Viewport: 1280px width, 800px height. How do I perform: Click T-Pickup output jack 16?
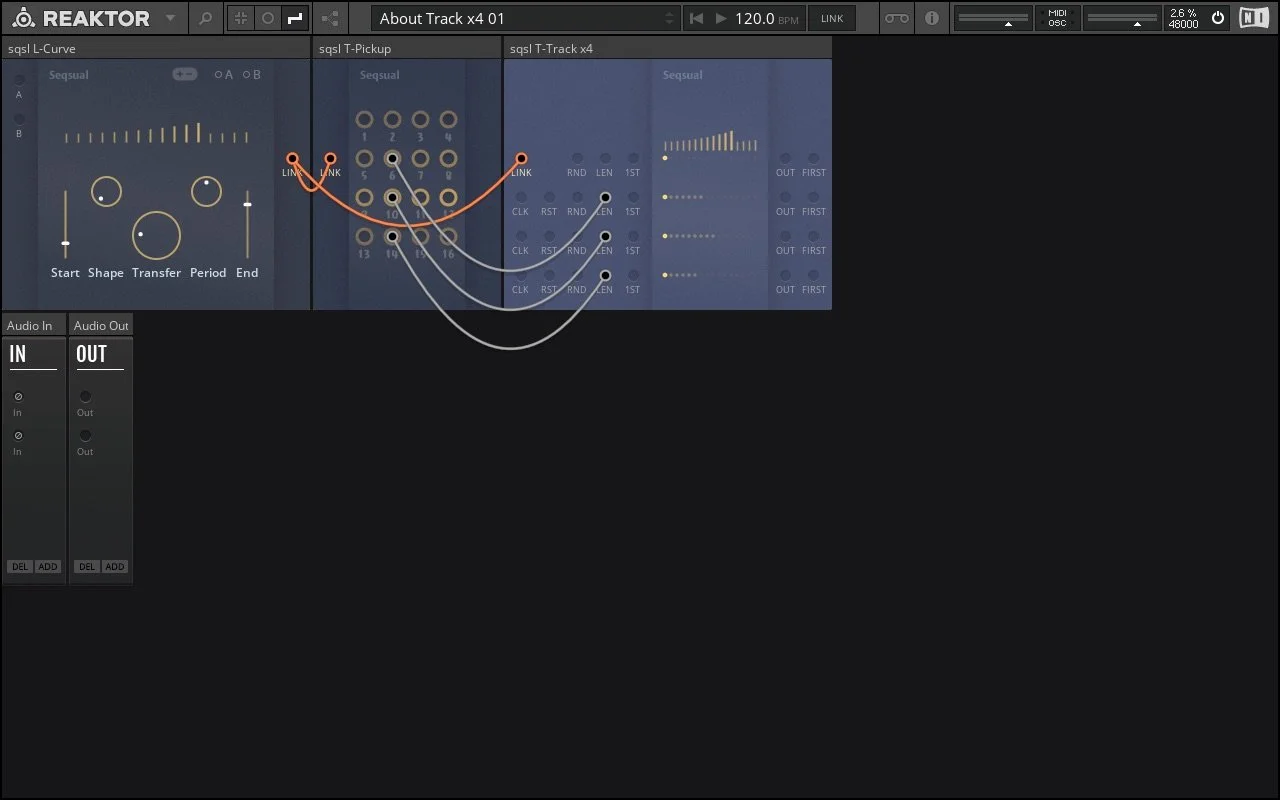[x=448, y=237]
